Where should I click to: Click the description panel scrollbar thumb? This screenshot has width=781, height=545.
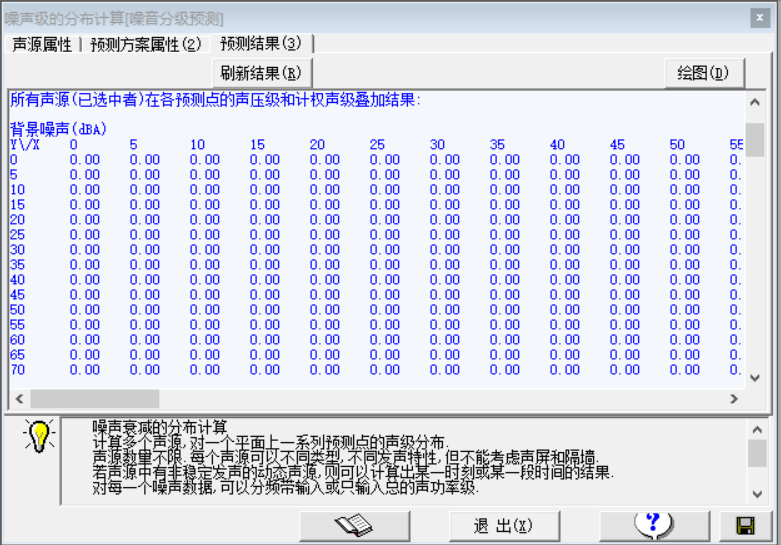point(758,453)
